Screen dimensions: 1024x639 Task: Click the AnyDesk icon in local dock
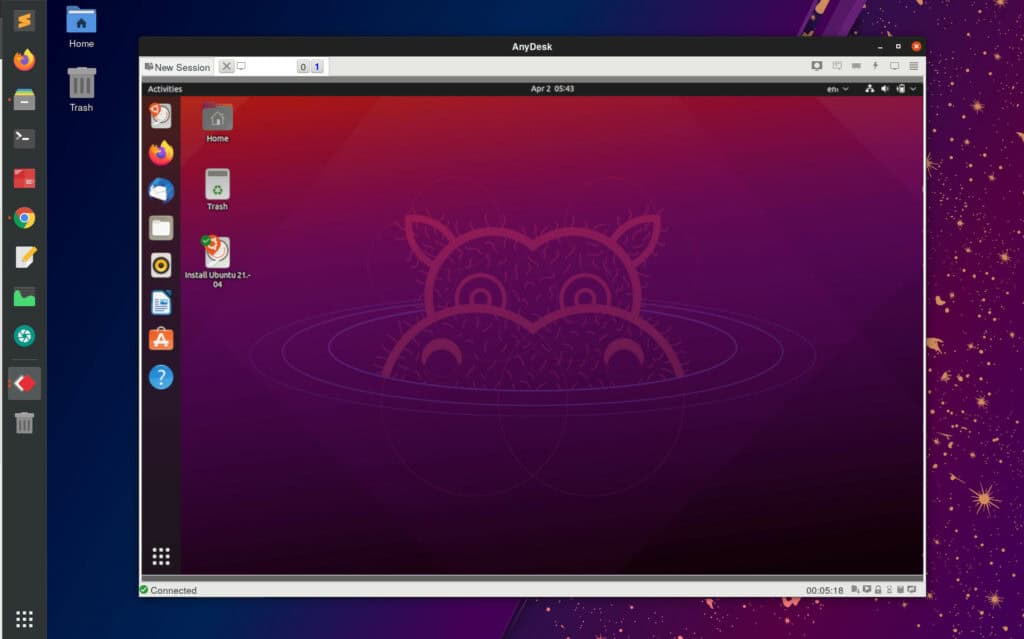[x=24, y=383]
